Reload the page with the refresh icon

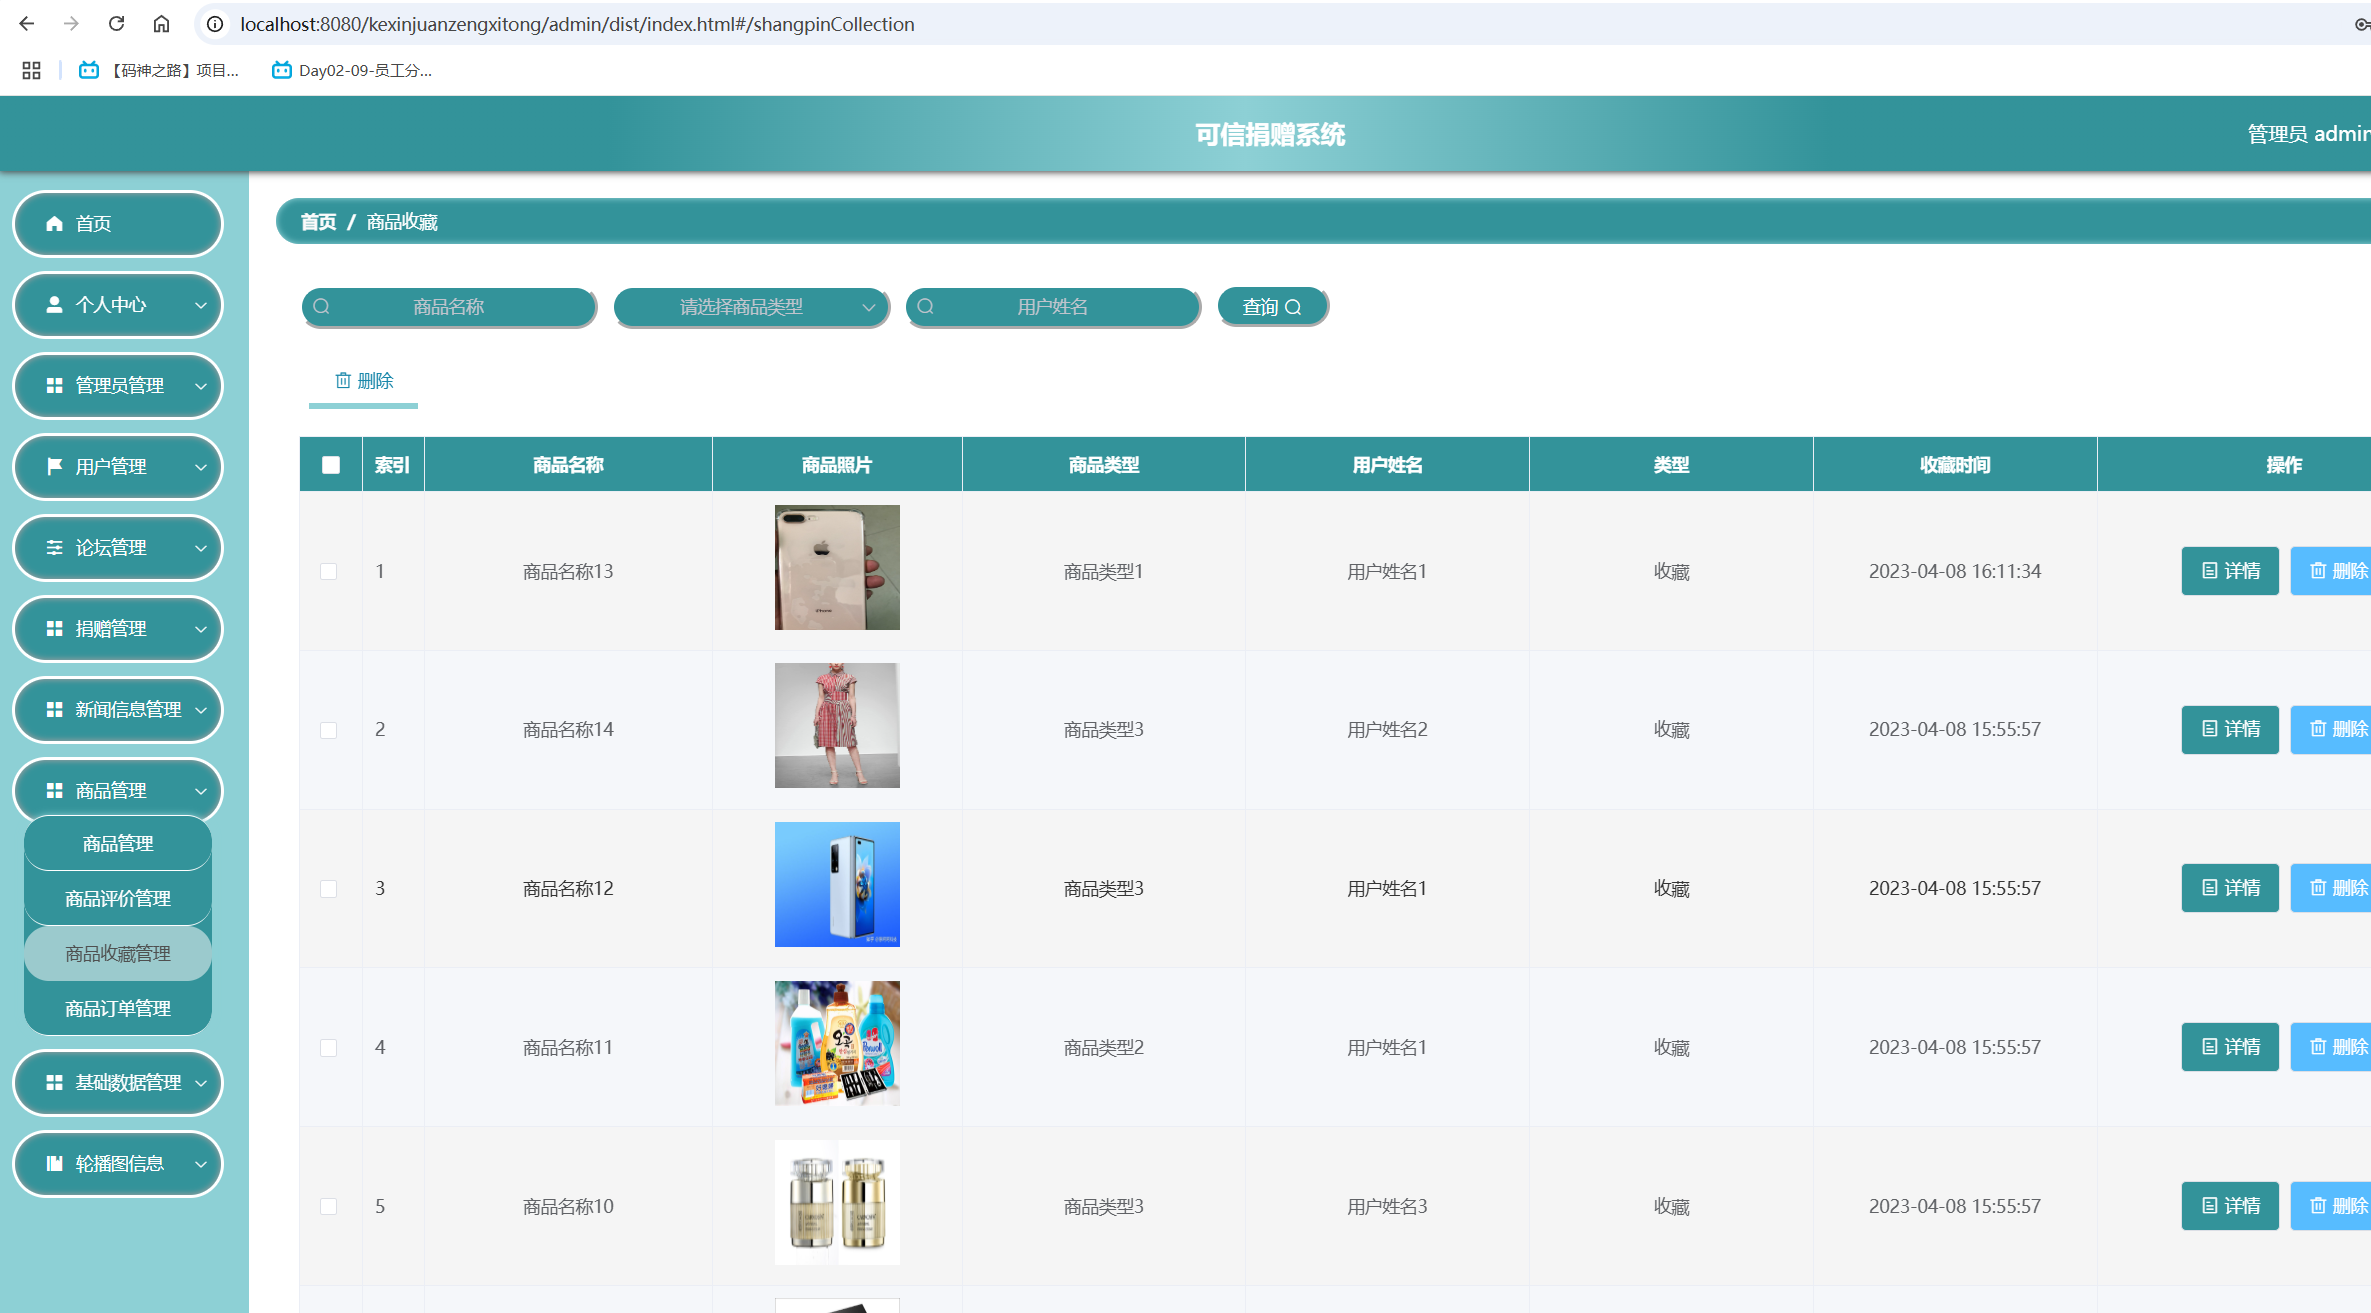pyautogui.click(x=116, y=24)
